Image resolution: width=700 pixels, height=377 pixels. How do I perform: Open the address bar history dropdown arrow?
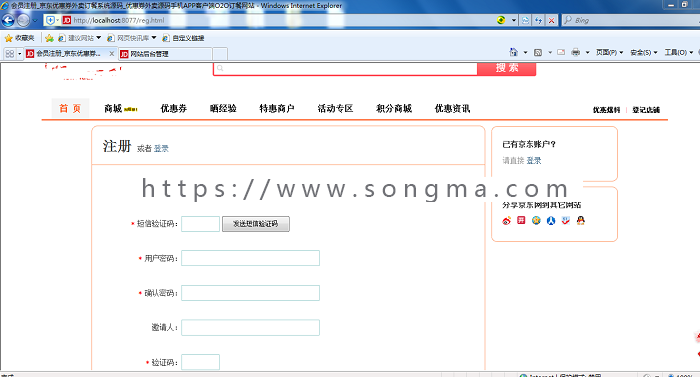point(513,20)
